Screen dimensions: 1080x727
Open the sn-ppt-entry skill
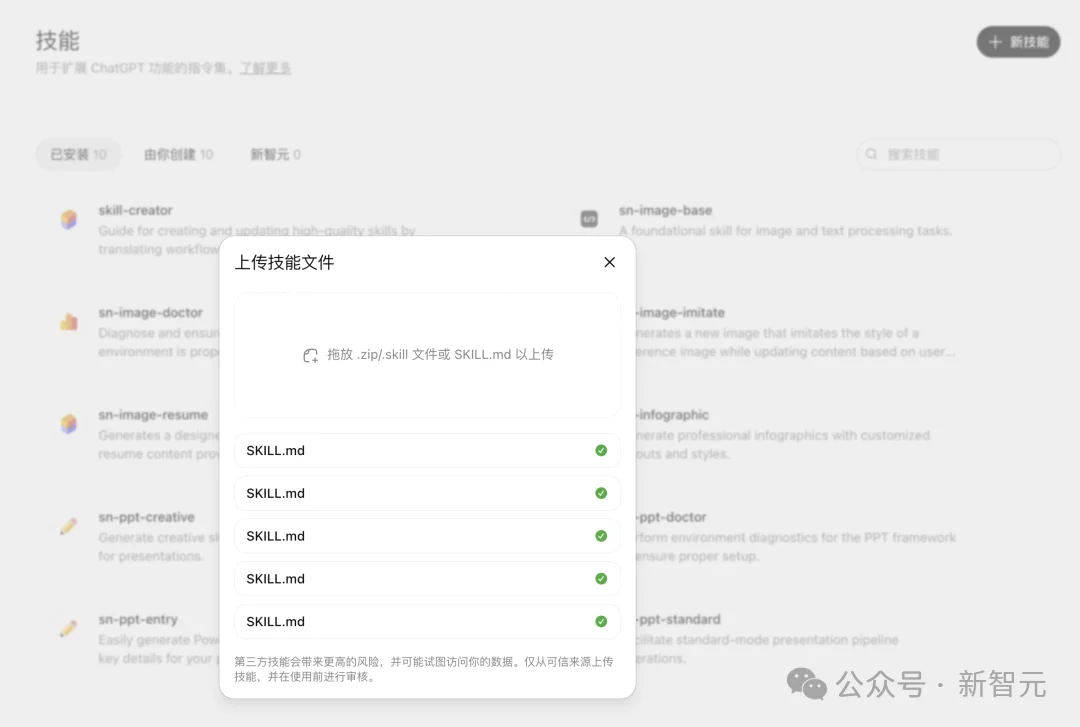pos(138,620)
